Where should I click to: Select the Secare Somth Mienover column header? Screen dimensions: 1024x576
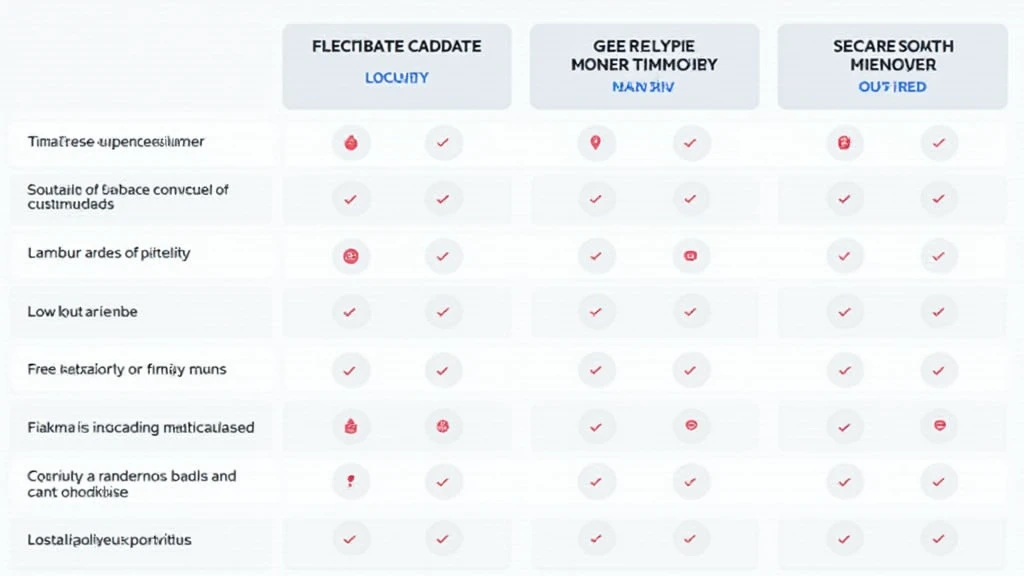click(893, 55)
